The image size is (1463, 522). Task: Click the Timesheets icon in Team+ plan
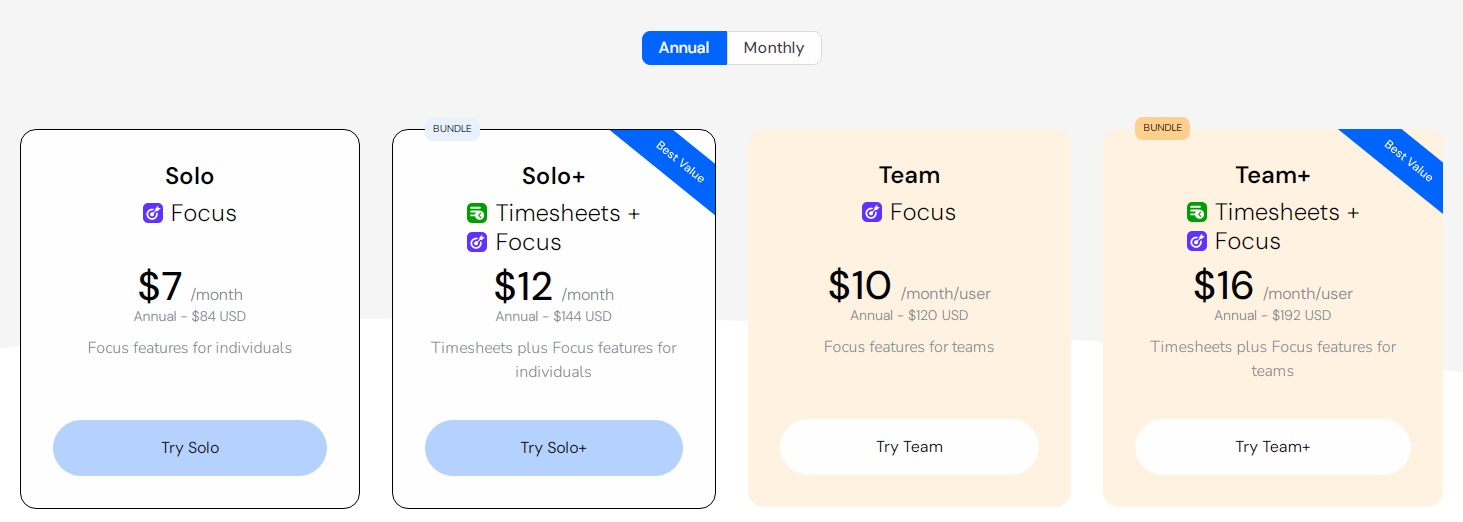pos(1197,212)
